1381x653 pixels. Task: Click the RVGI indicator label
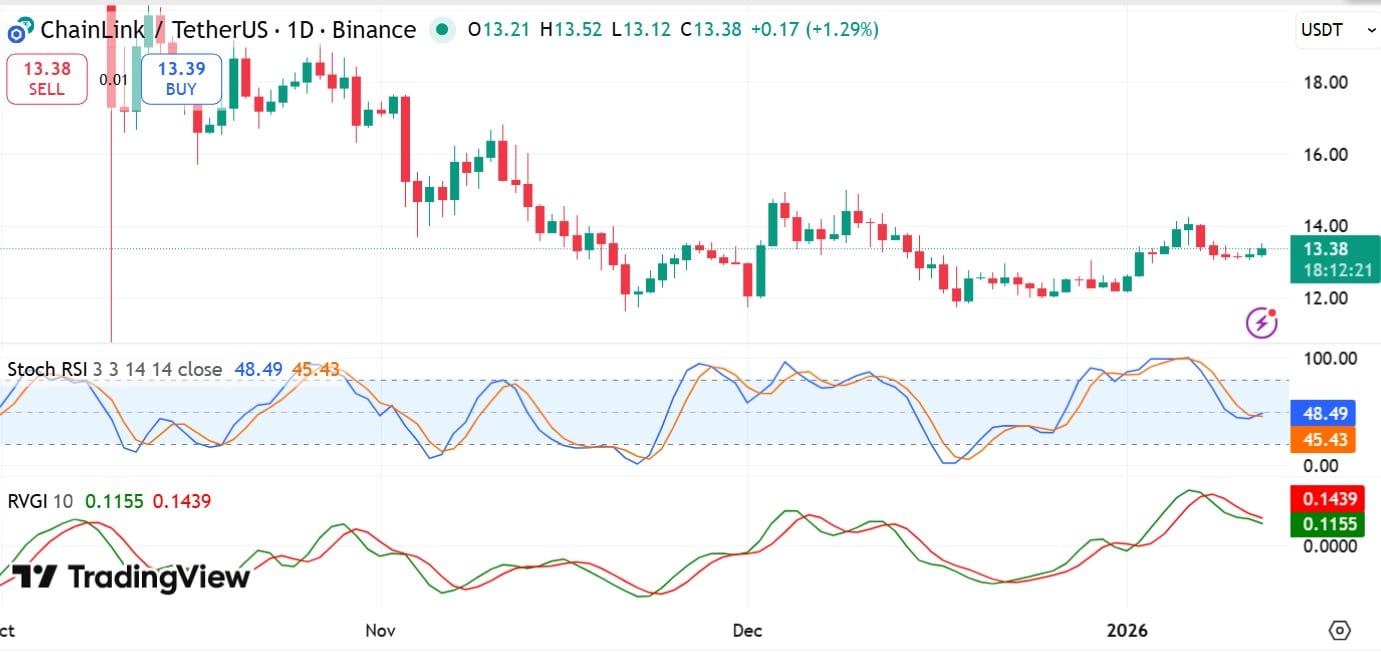click(30, 500)
